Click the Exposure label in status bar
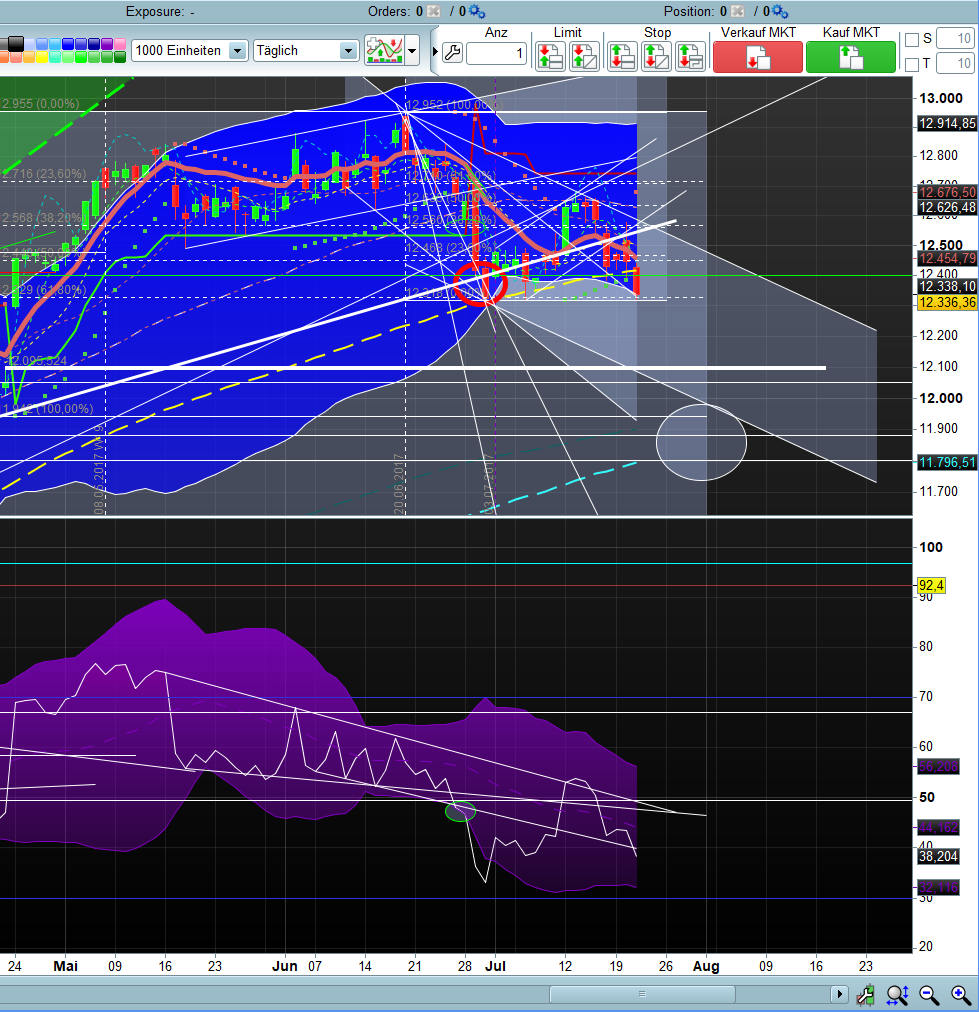 point(154,12)
